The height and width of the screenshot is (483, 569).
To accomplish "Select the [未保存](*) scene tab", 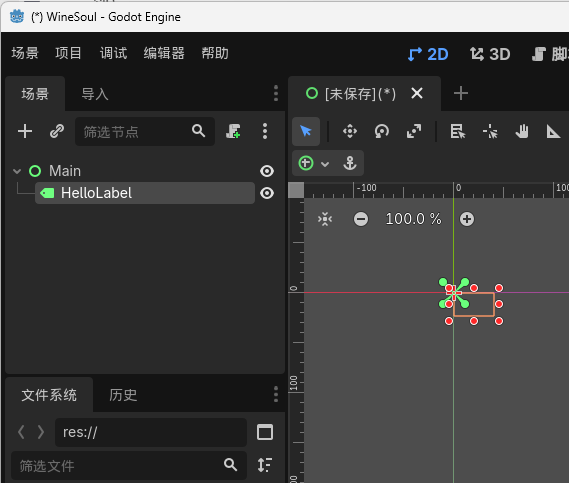I will 360,94.
